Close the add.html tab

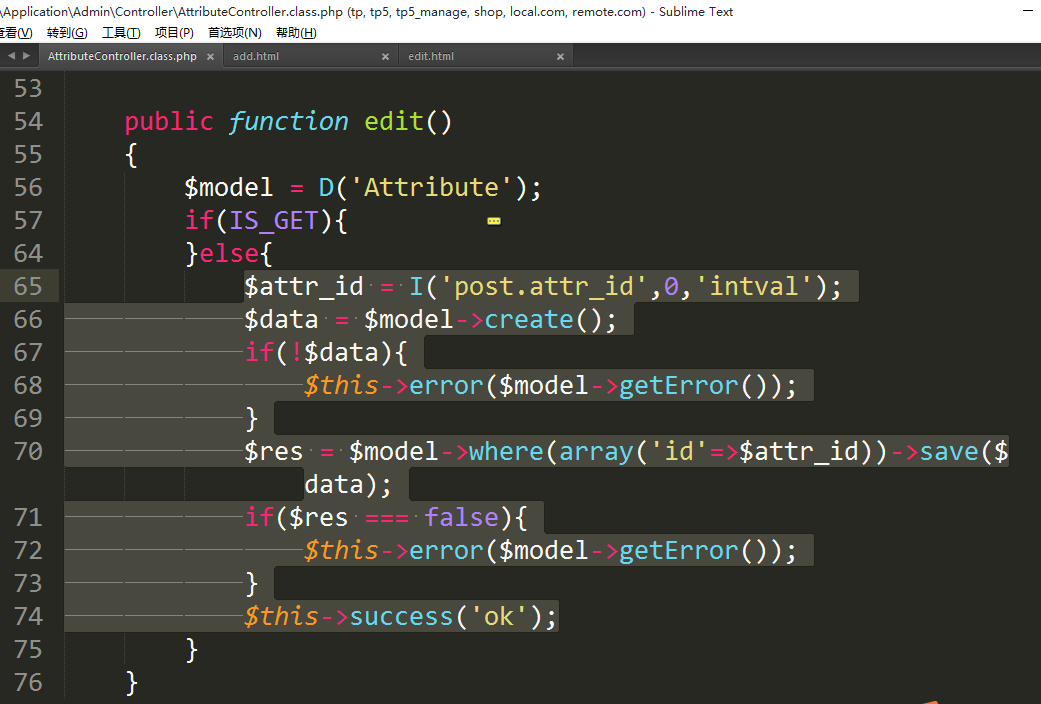tap(385, 57)
